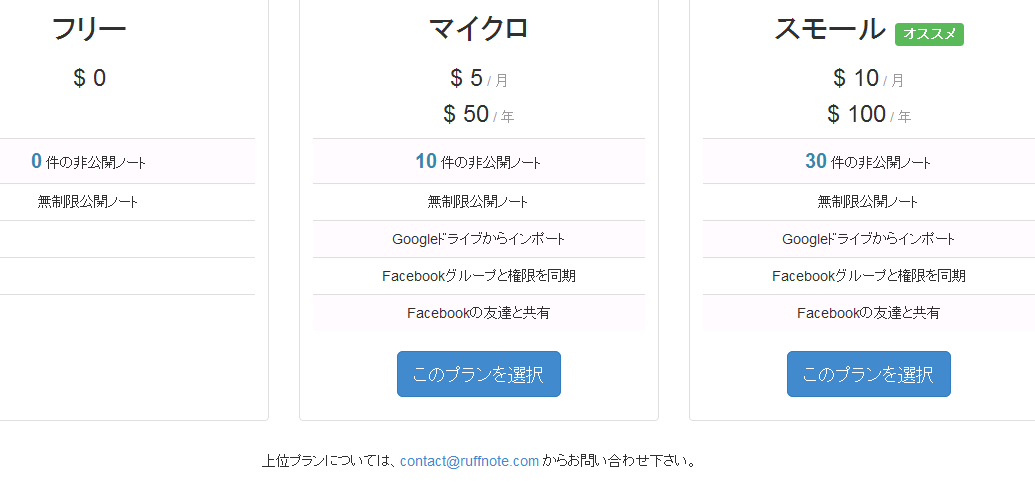Click Facebookの友達と共有 in the マイクロ plan
1035x495 pixels.
click(478, 313)
